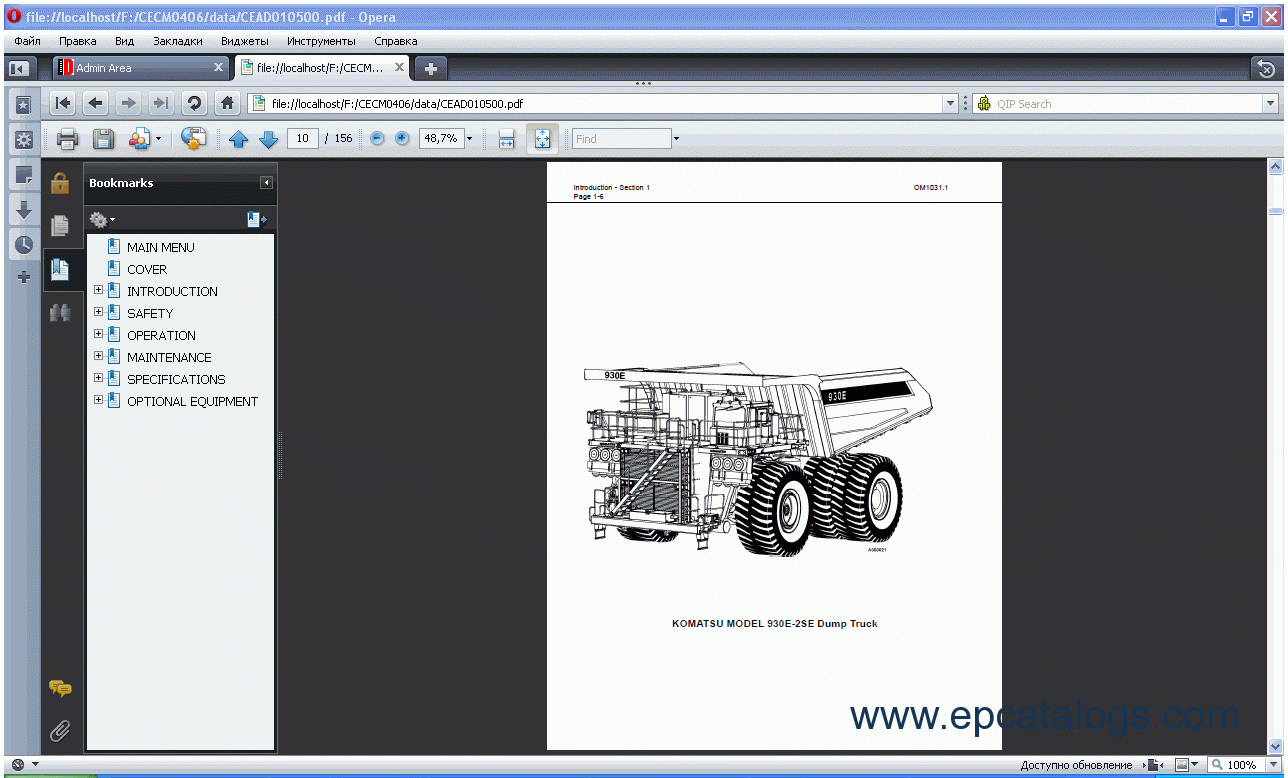Screen dimensions: 1288x778
Task: Focus the Find text field
Action: pos(621,139)
